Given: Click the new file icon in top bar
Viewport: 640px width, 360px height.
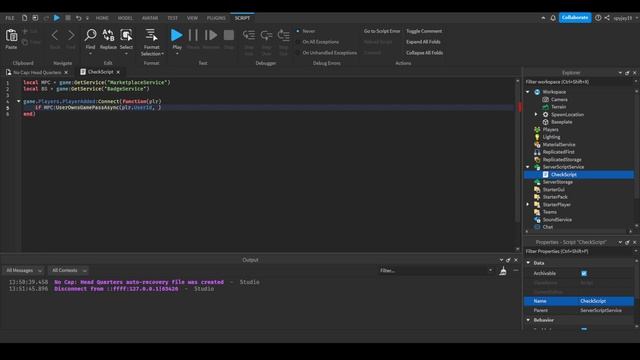Looking at the screenshot, I should 24,18.
